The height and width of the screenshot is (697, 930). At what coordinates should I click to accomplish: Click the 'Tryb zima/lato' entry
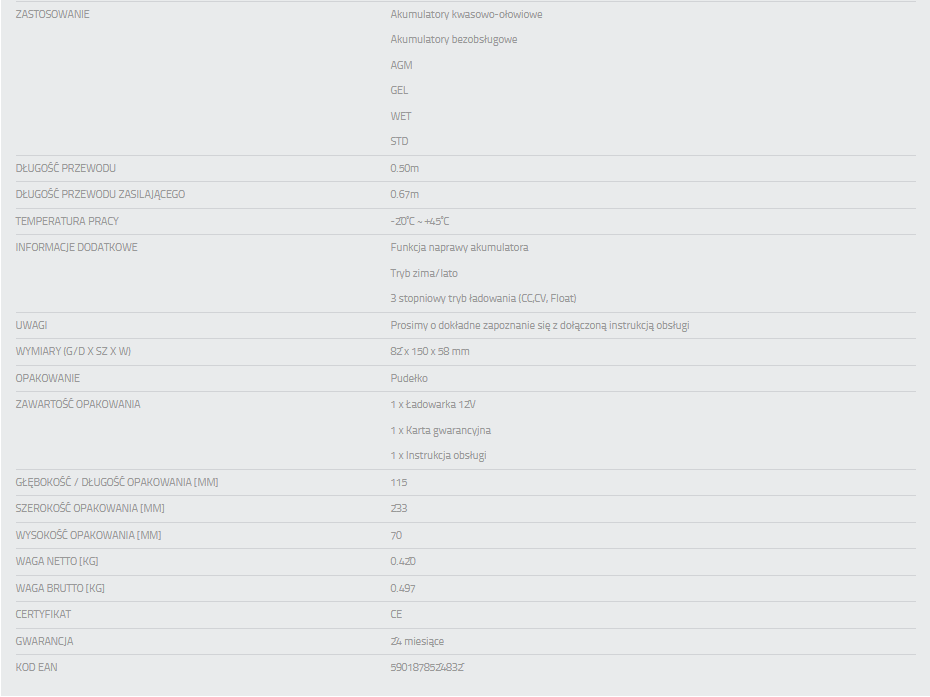click(x=424, y=273)
